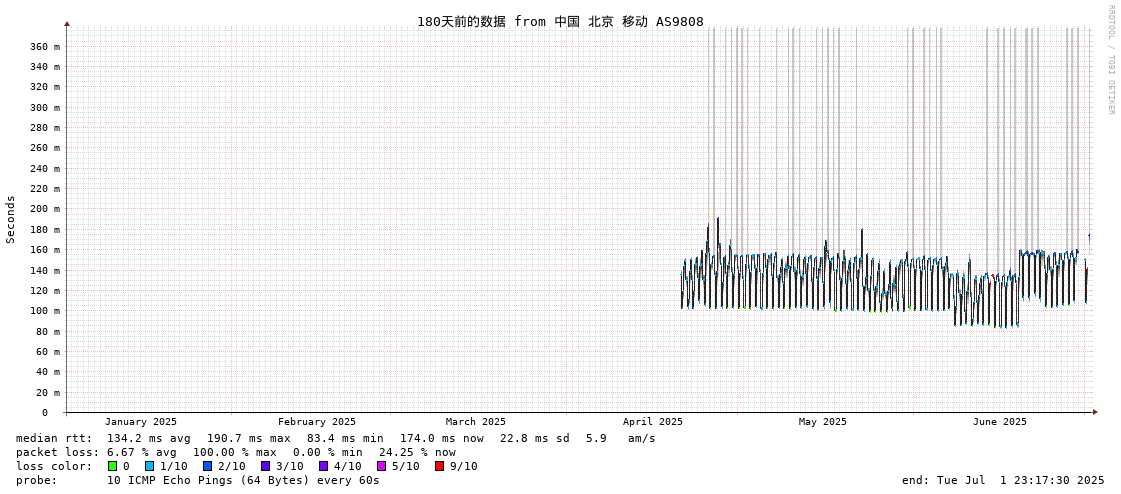Click the '190.7 ms max' value
Viewport: 1121px width, 494px height.
249,438
